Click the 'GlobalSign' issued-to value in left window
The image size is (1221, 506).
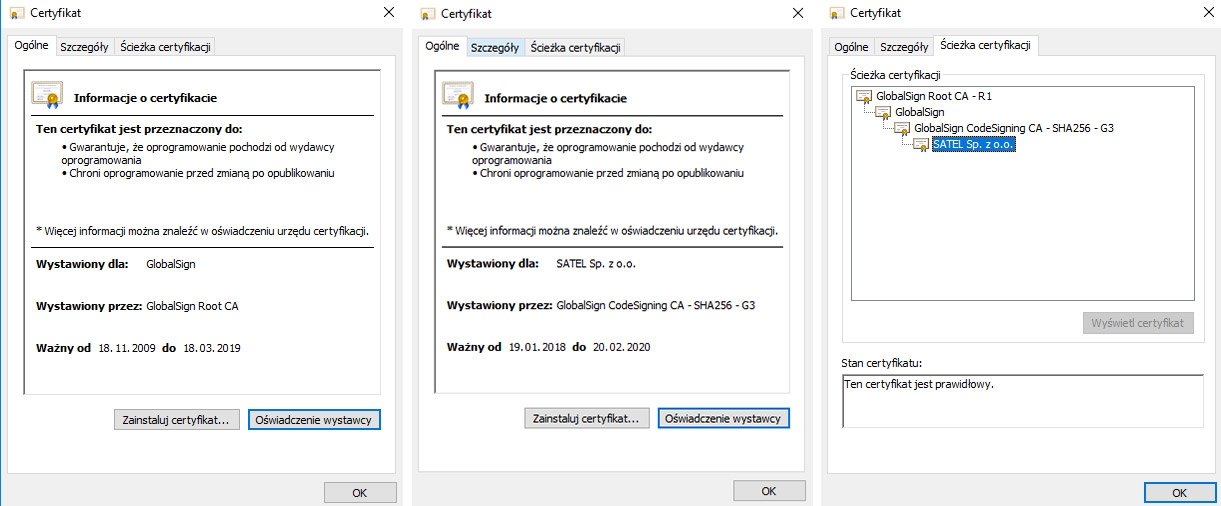pos(171,264)
